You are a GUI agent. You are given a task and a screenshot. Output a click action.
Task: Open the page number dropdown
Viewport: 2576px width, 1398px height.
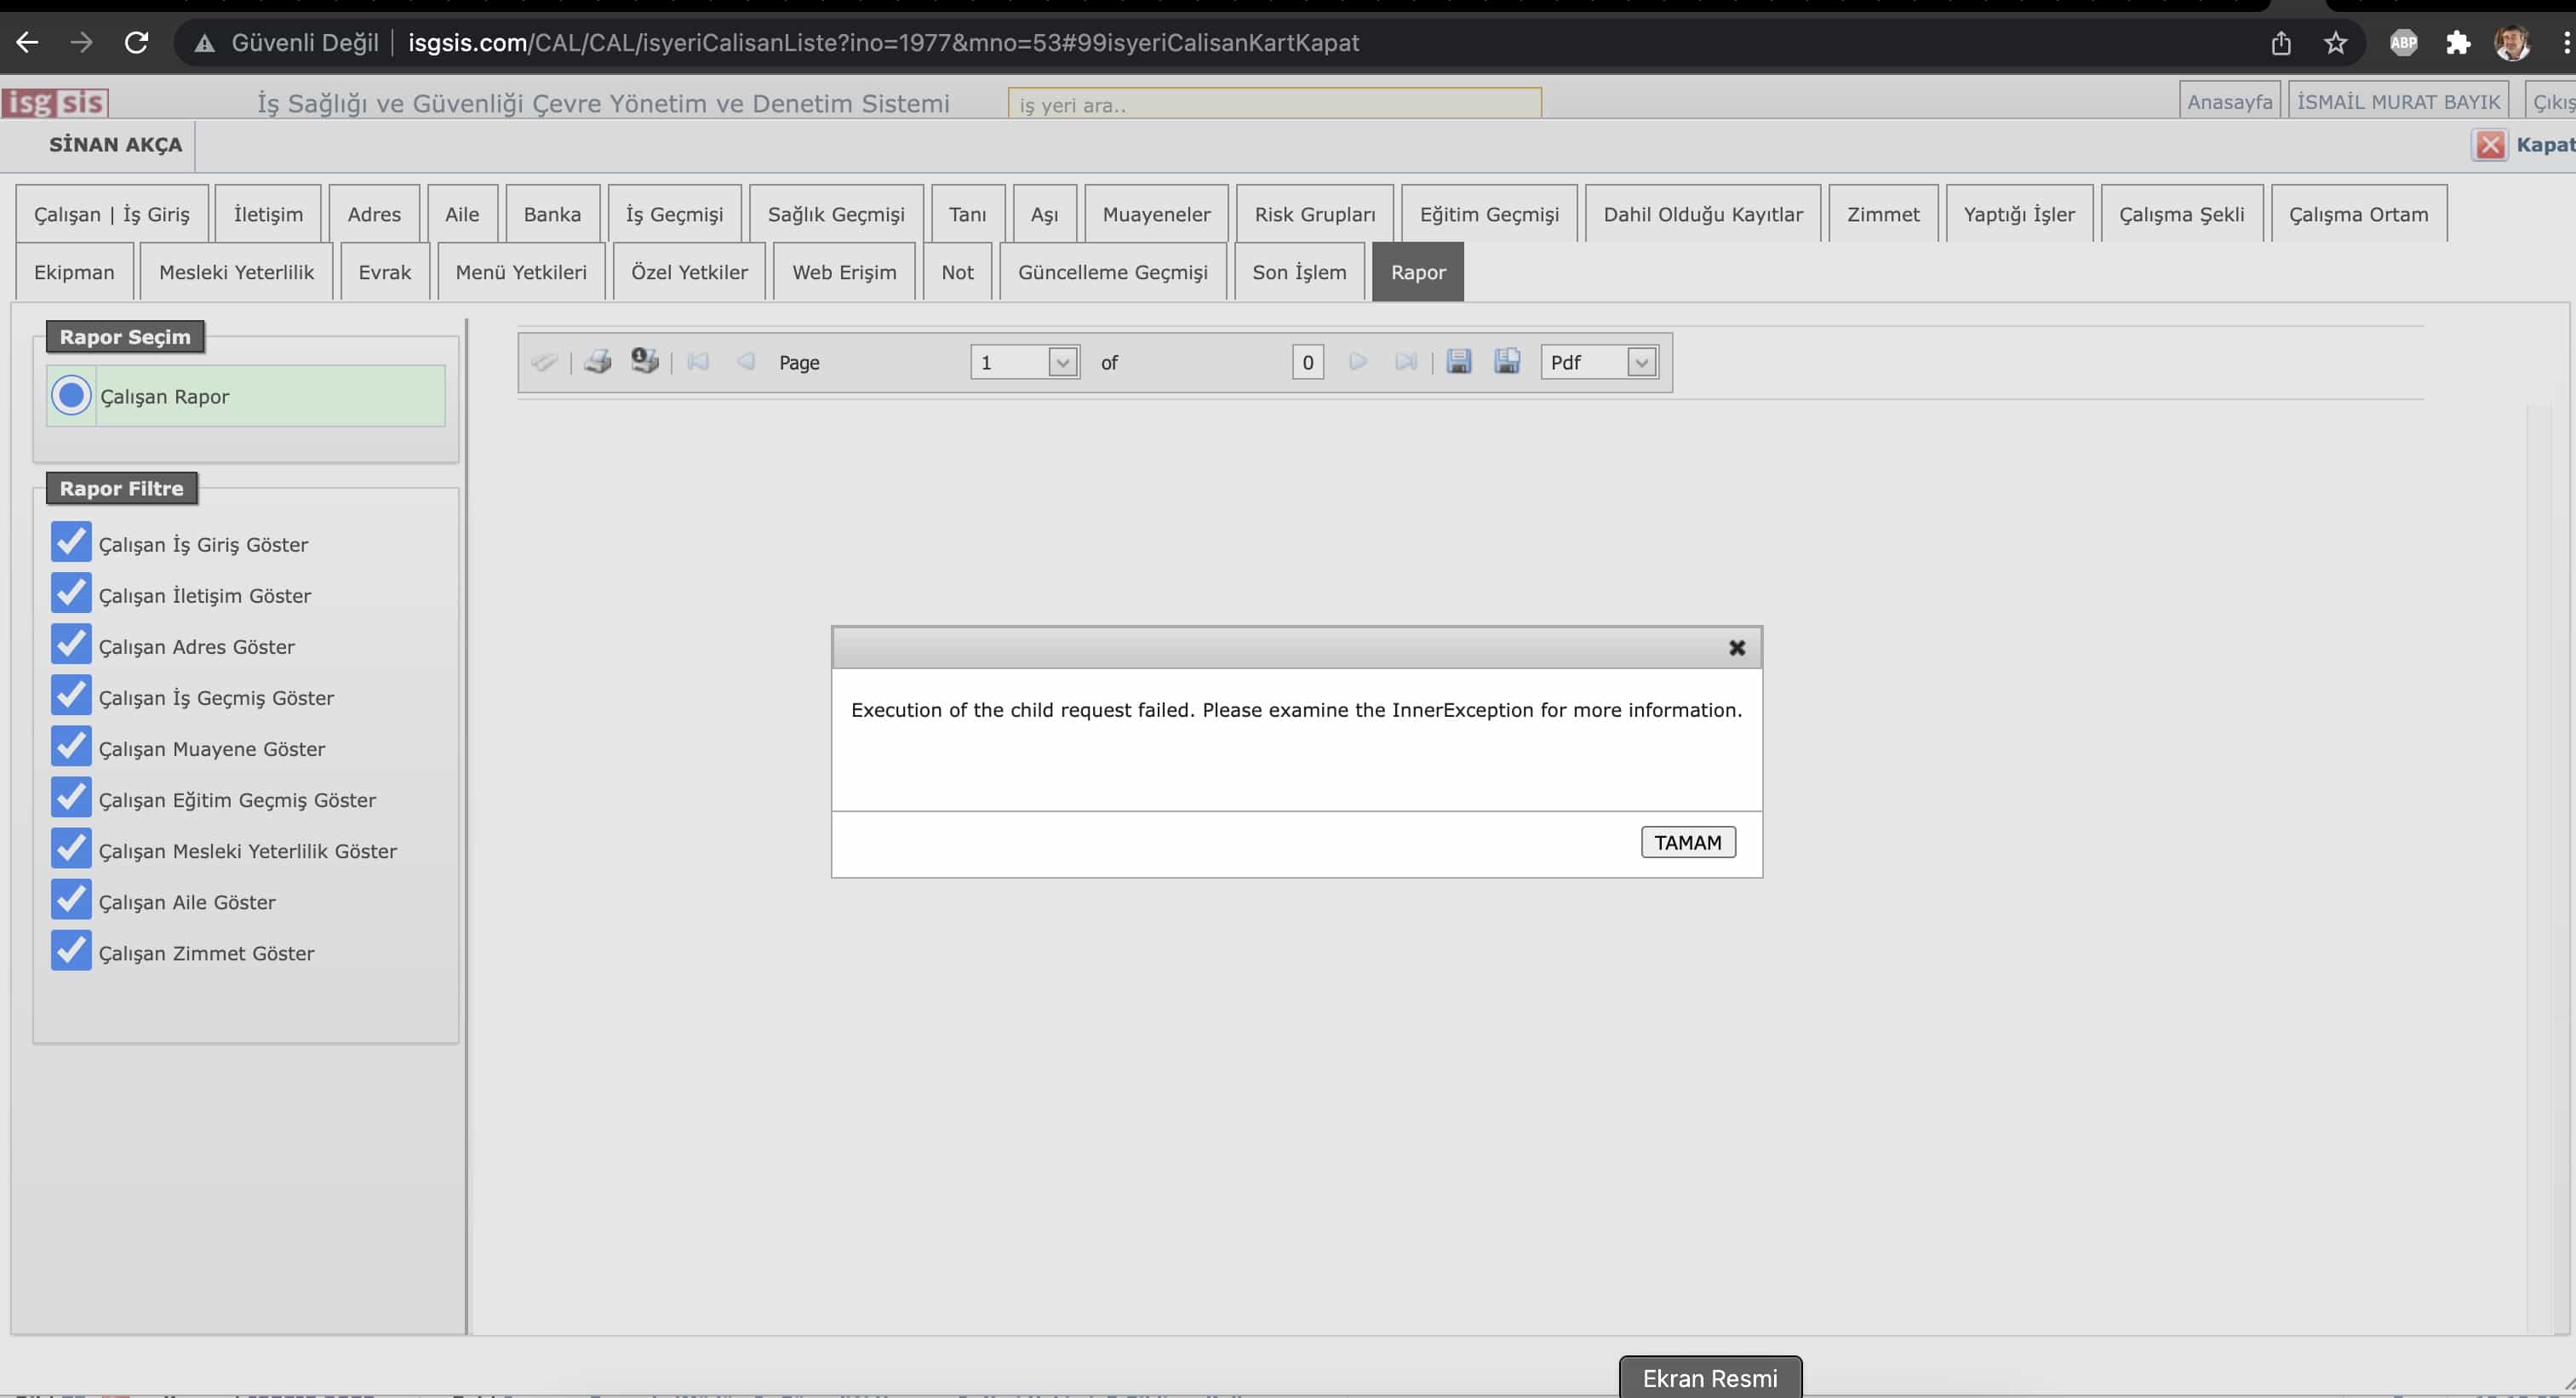pos(1062,362)
